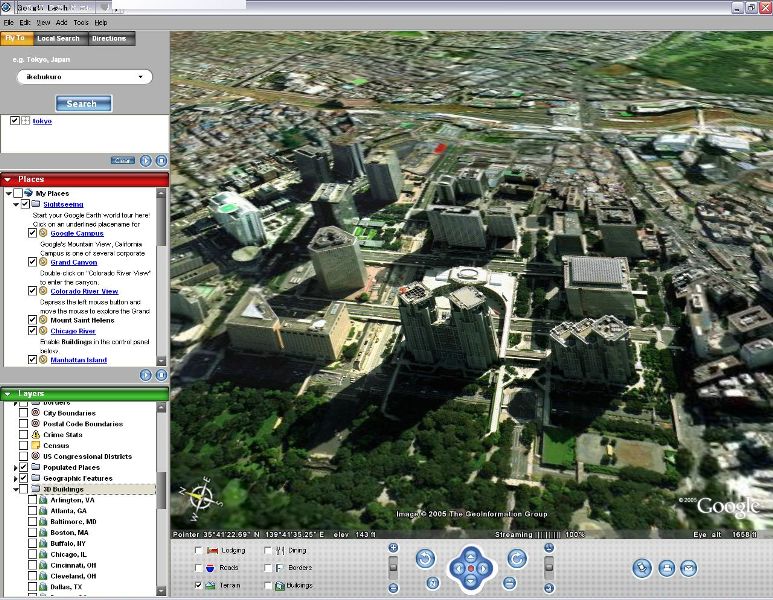Viewport: 773px width, 600px height.
Task: Uncheck the Google Campus place checkbox
Action: pyautogui.click(x=33, y=233)
